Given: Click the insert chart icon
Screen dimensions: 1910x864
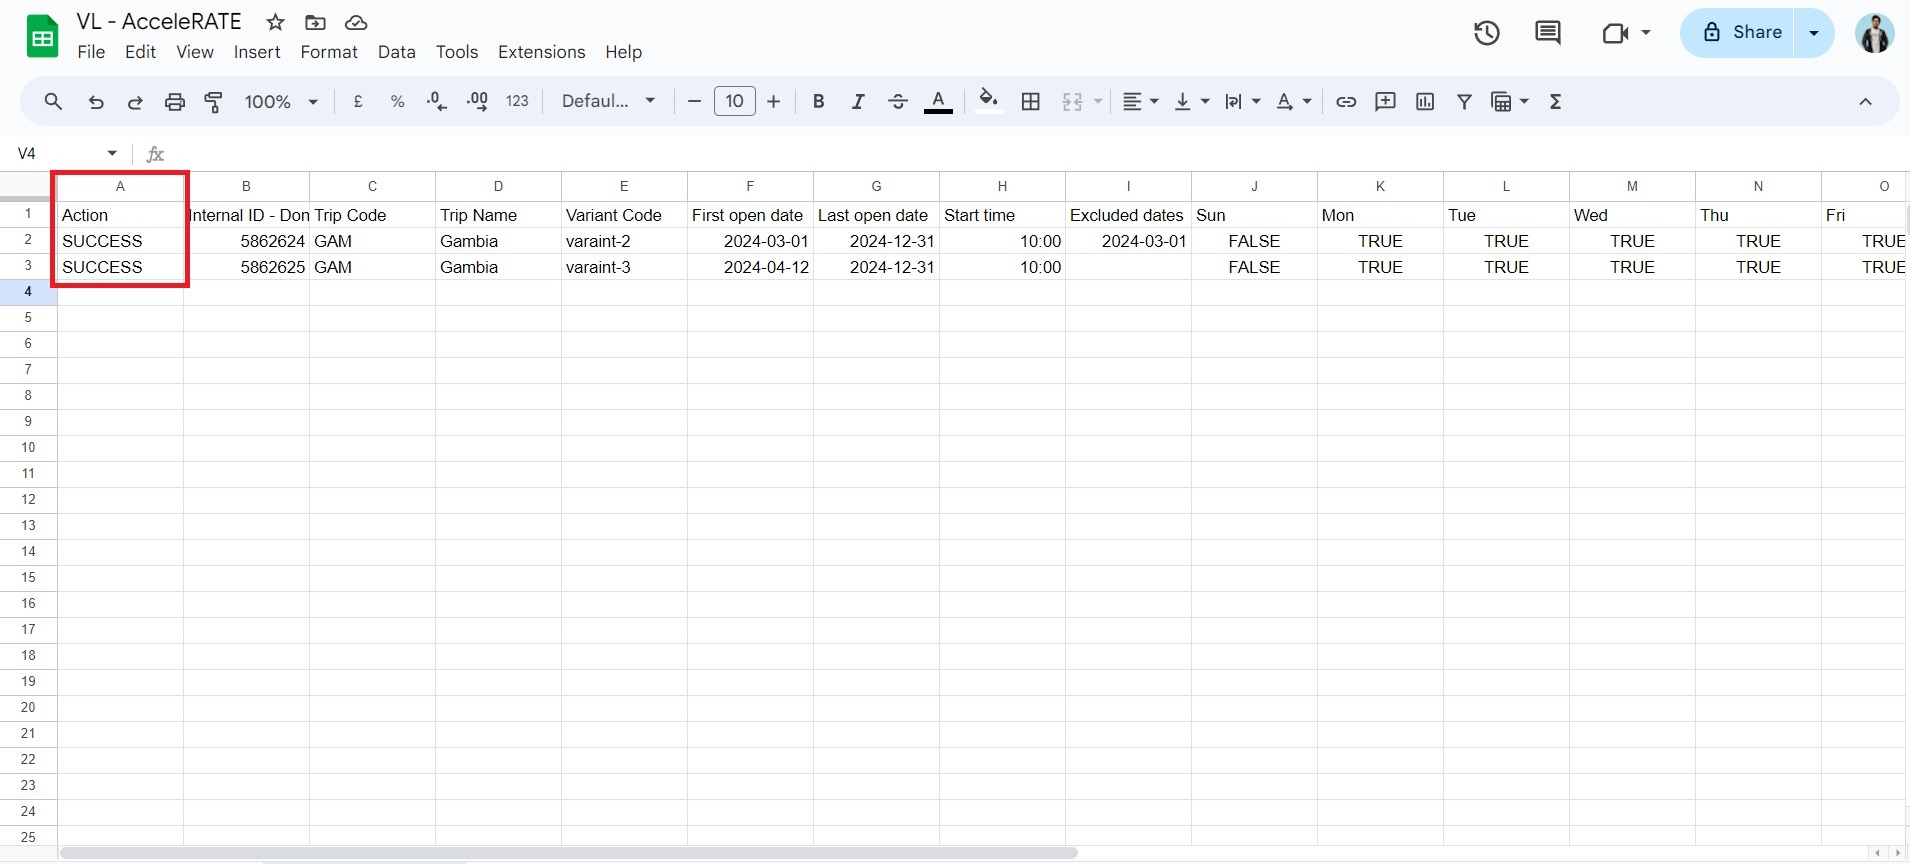Looking at the screenshot, I should [x=1425, y=102].
